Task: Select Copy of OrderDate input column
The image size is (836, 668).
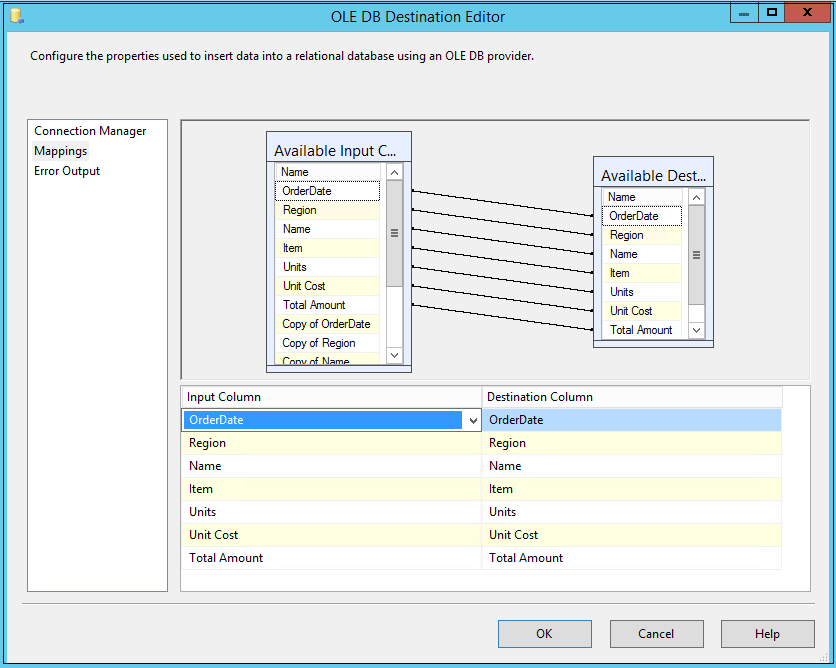Action: tap(327, 324)
